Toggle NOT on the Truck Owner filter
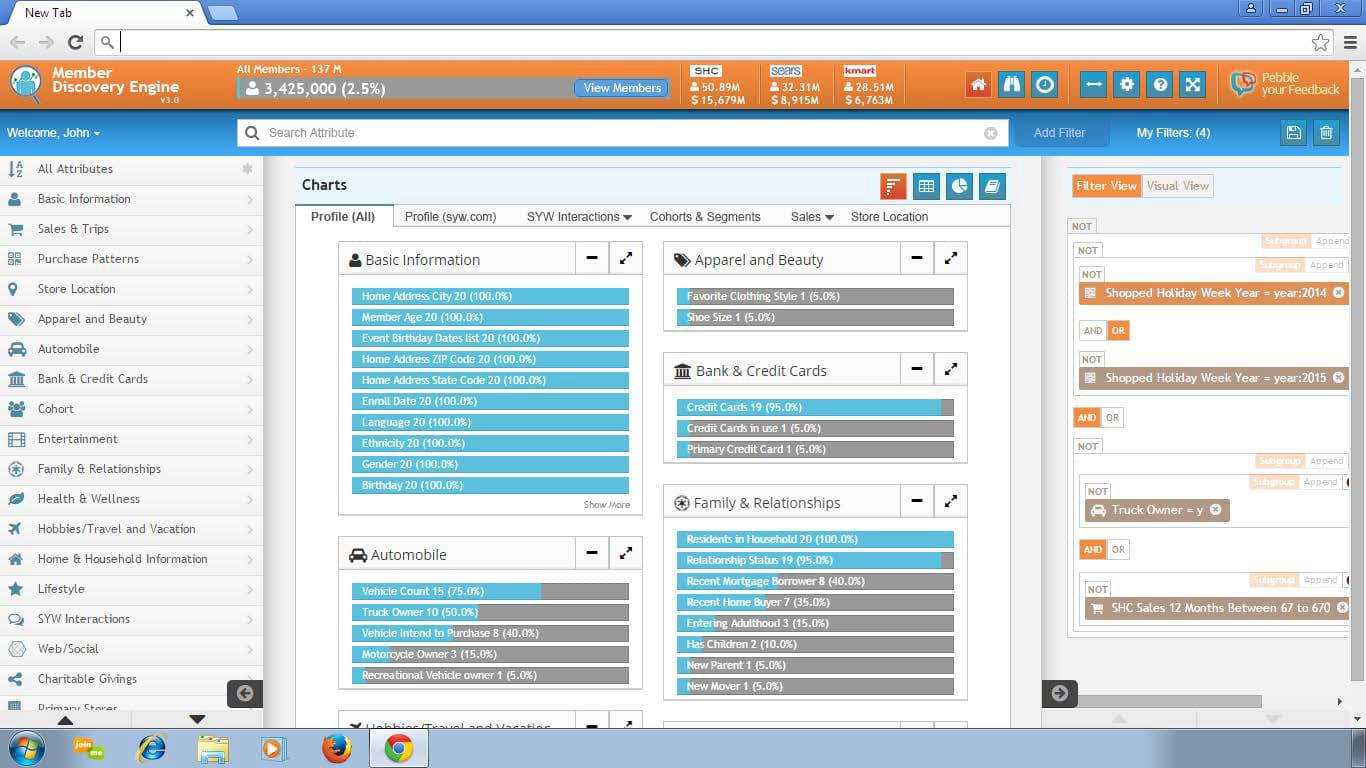The height and width of the screenshot is (768, 1366). point(1097,491)
